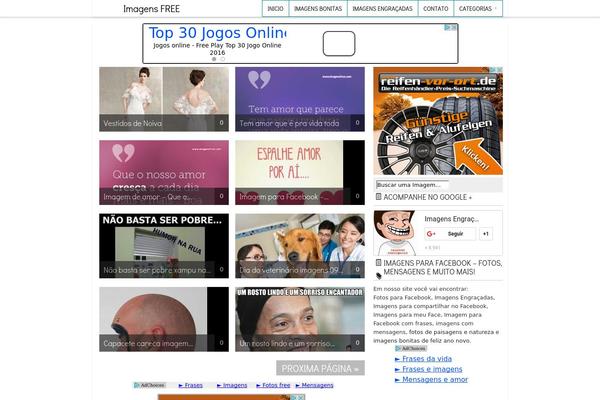Viewport: 600px width, 400px height.
Task: Go to PROXIMA PÁGINA
Action: pos(320,368)
